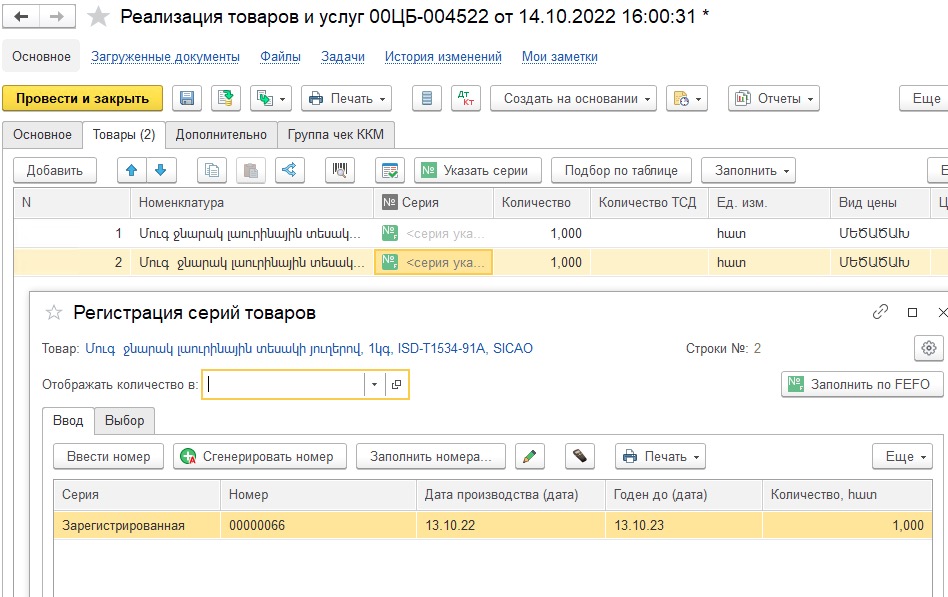Image resolution: width=948 pixels, height=597 pixels.
Task: Click Сгенерировать номер button
Action: point(260,457)
